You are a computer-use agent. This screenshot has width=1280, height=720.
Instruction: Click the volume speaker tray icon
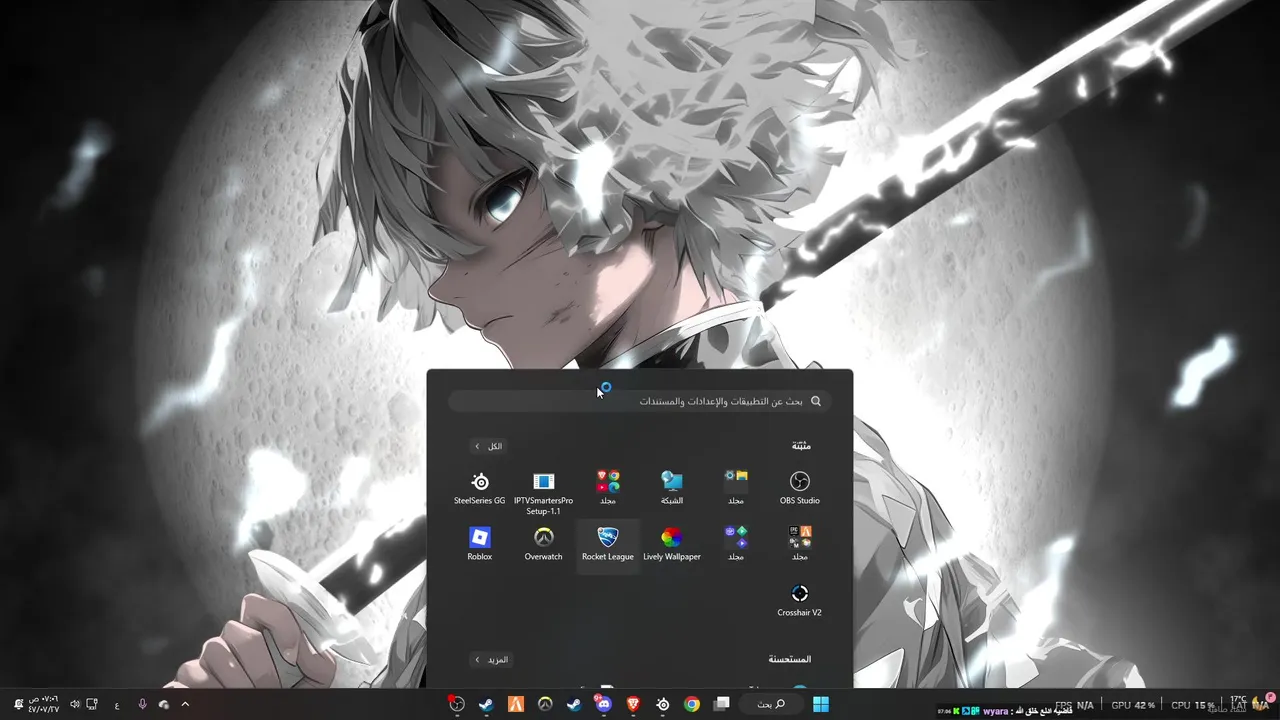75,704
